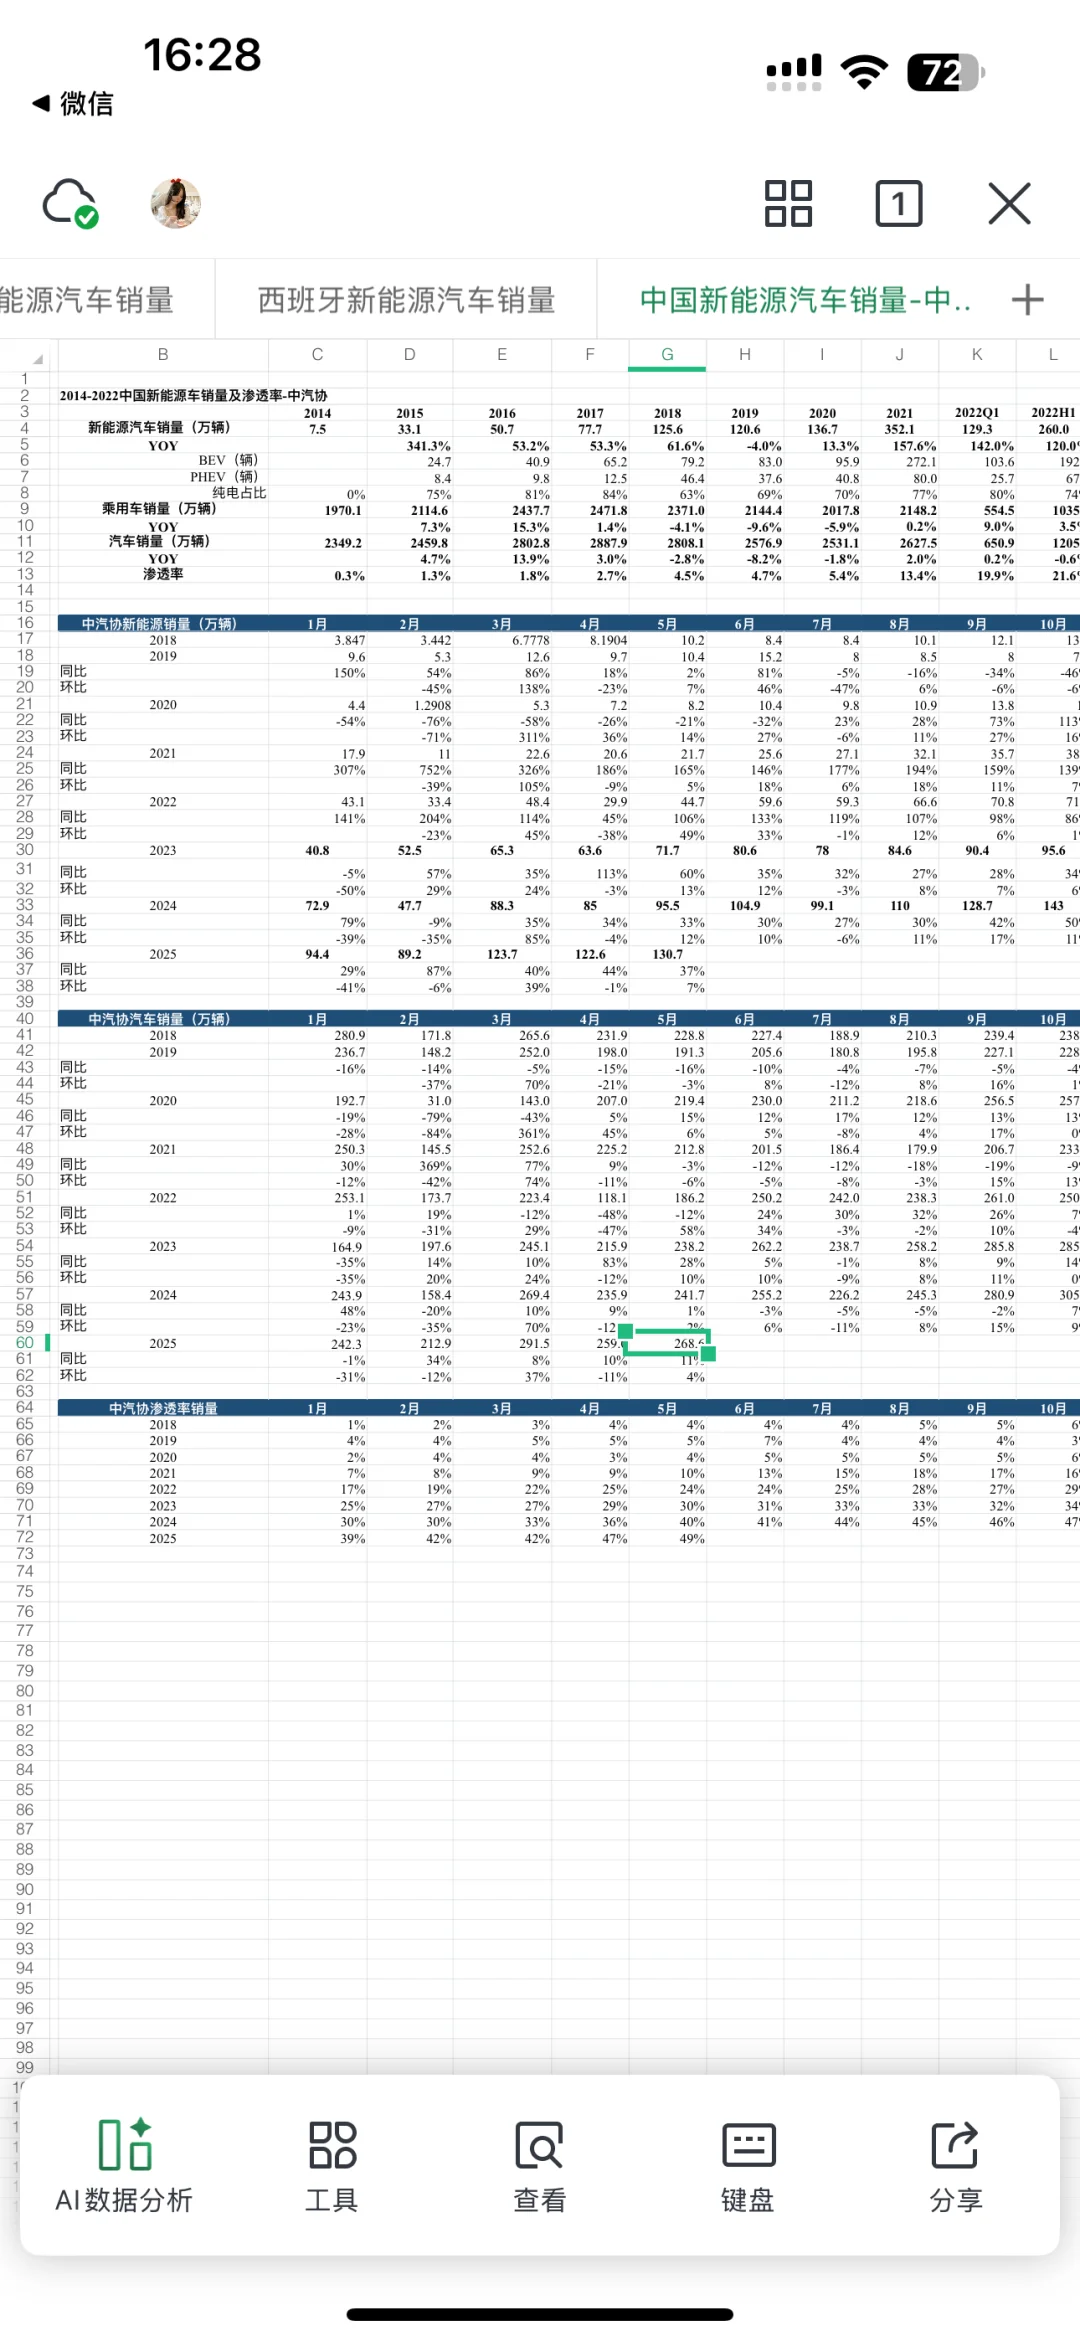The image size is (1080, 2341).
Task: Go back to WeChat via 微信 link
Action: [74, 103]
